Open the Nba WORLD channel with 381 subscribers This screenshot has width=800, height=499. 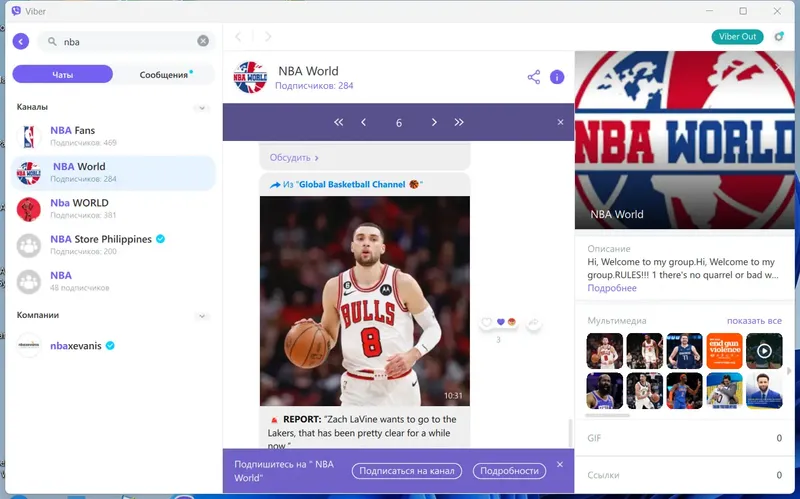[x=113, y=209]
